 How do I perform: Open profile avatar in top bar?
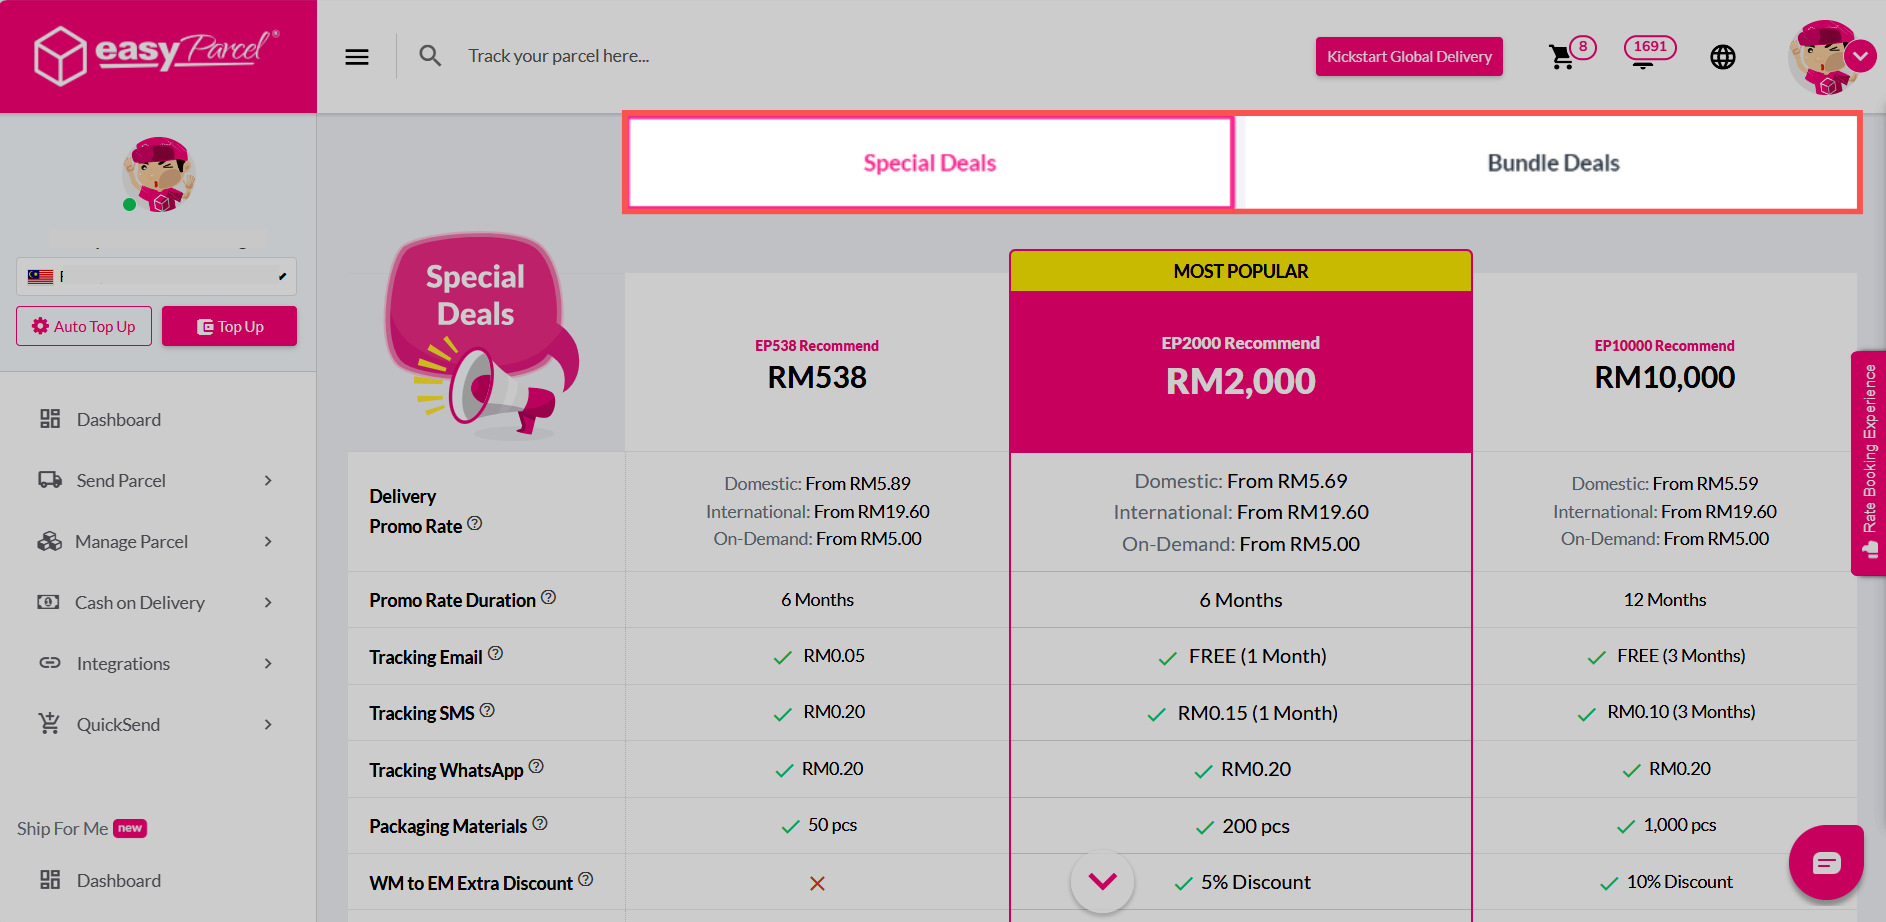tap(1825, 57)
